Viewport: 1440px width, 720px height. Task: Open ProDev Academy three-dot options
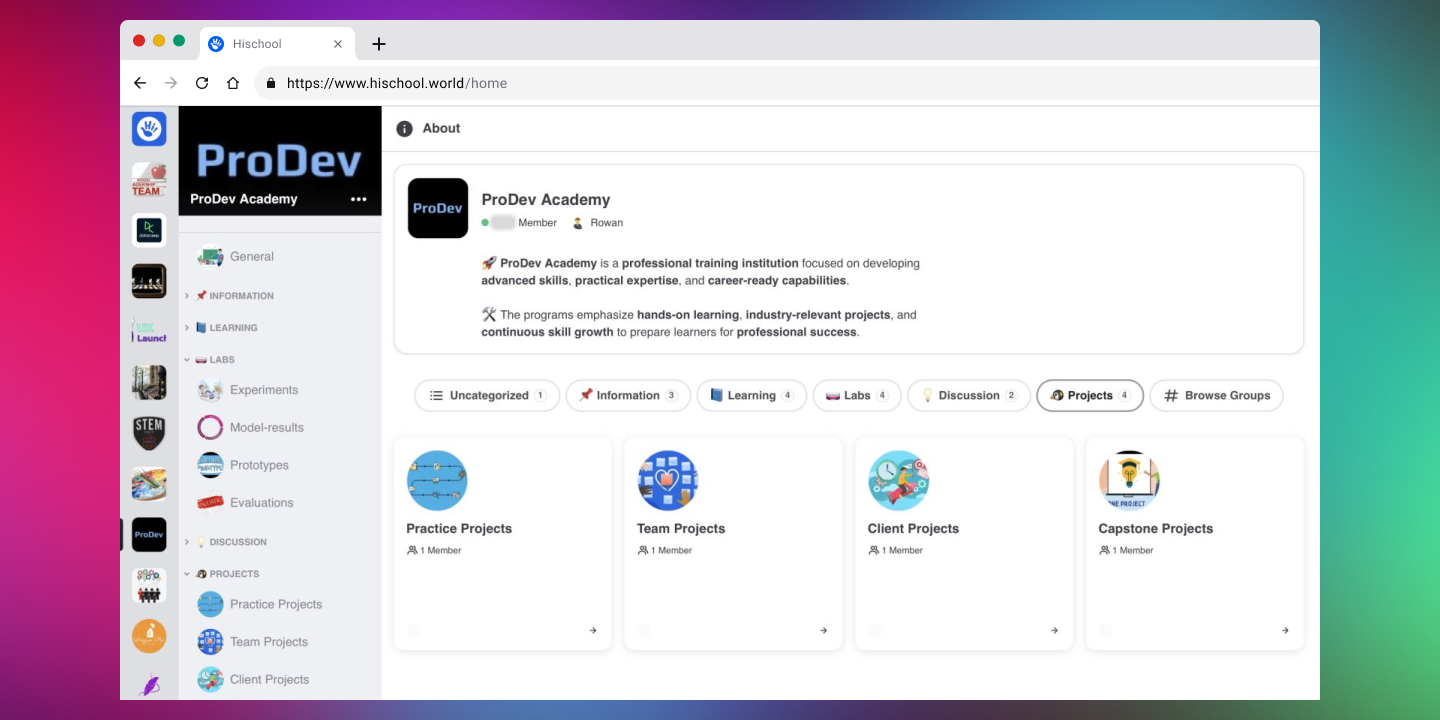click(x=359, y=199)
